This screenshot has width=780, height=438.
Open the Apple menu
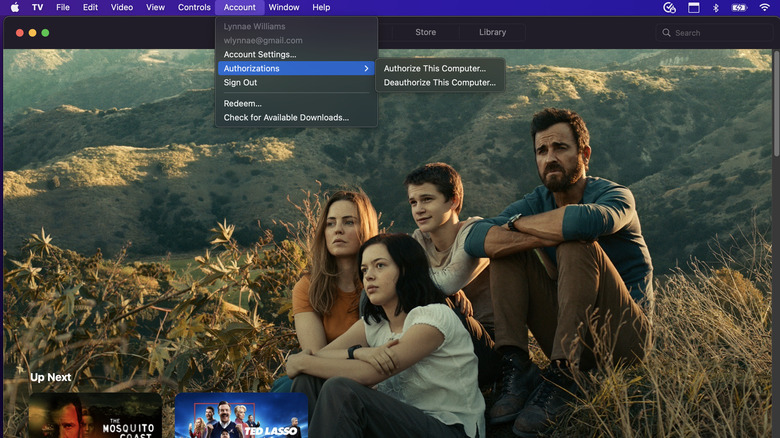[x=15, y=7]
